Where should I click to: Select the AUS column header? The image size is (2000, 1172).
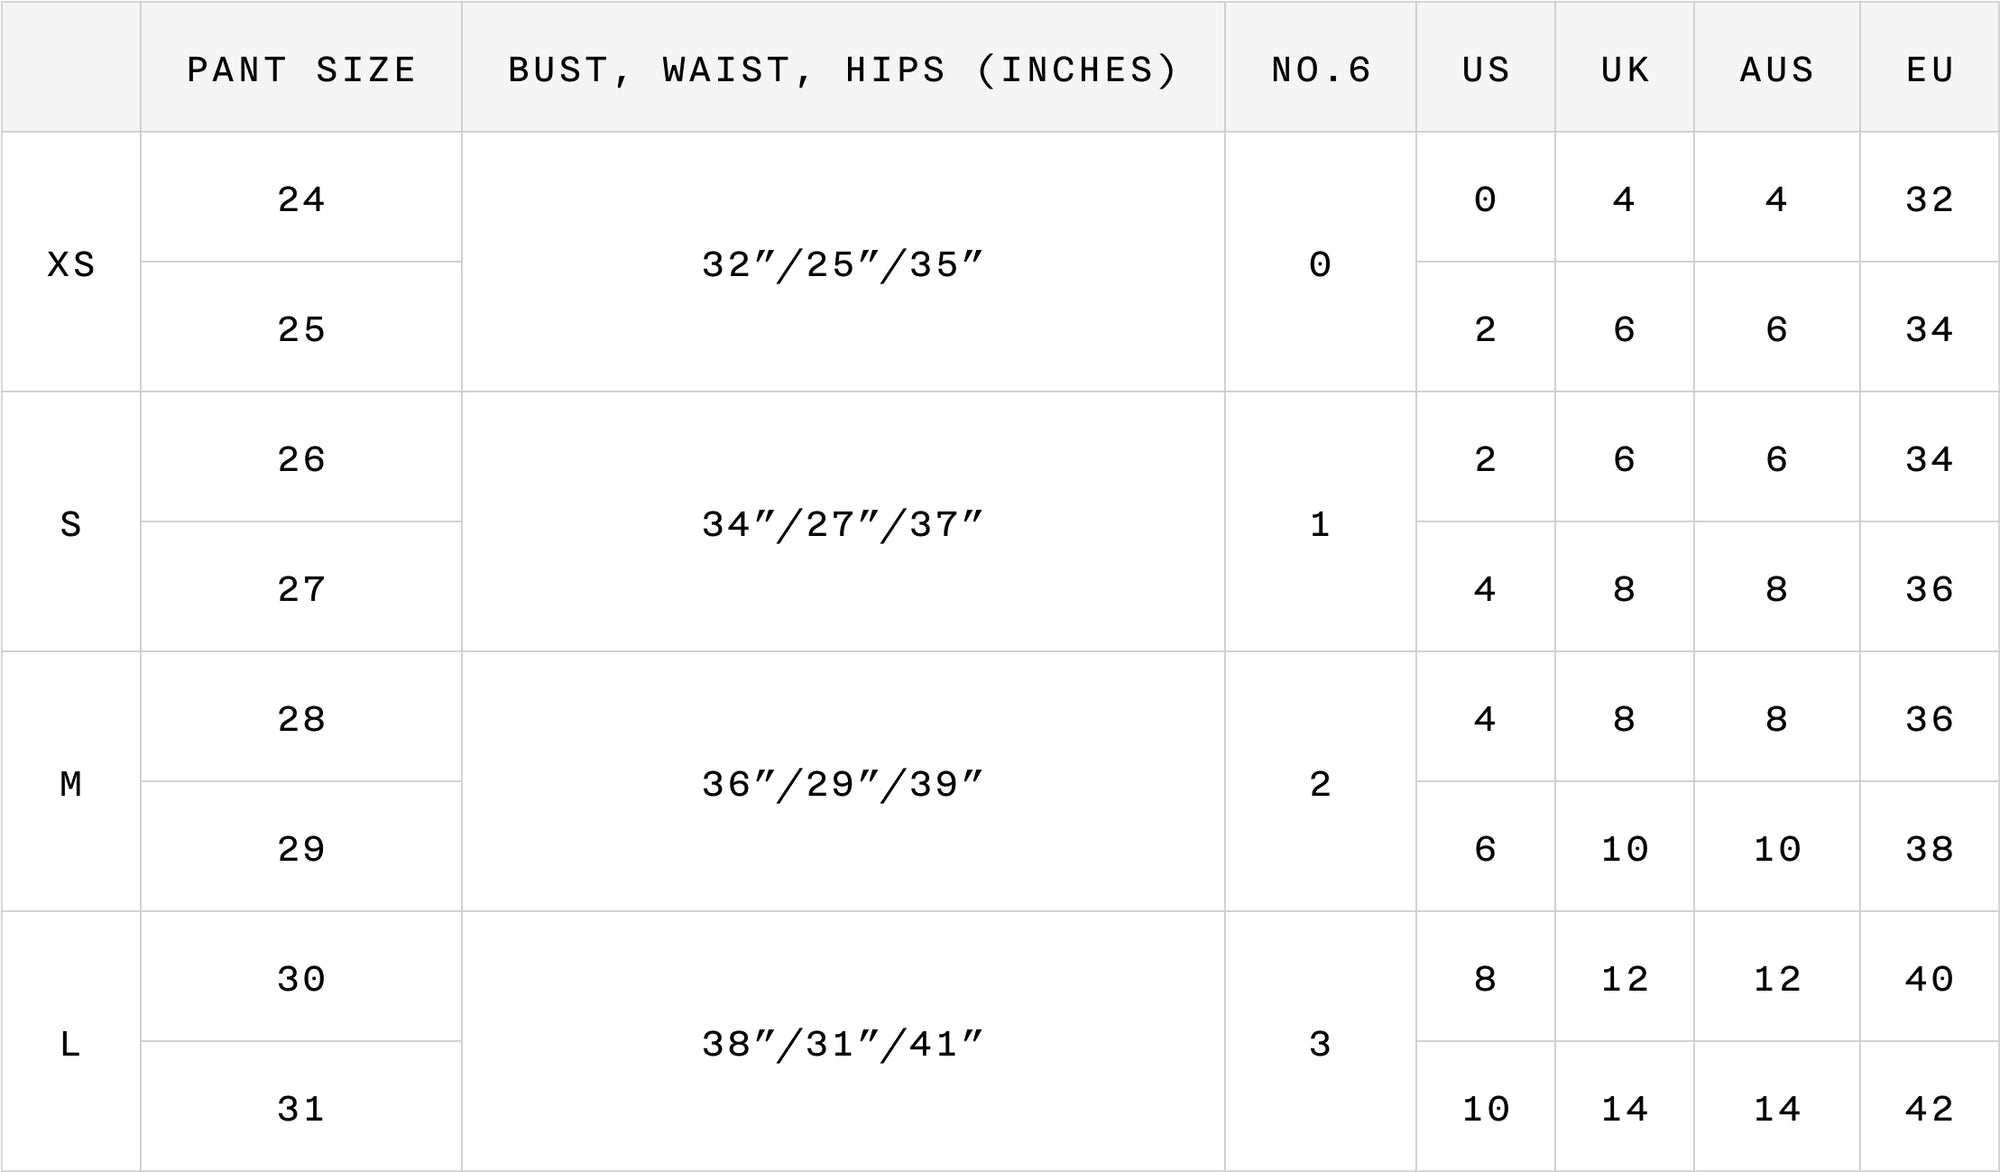pos(1777,70)
